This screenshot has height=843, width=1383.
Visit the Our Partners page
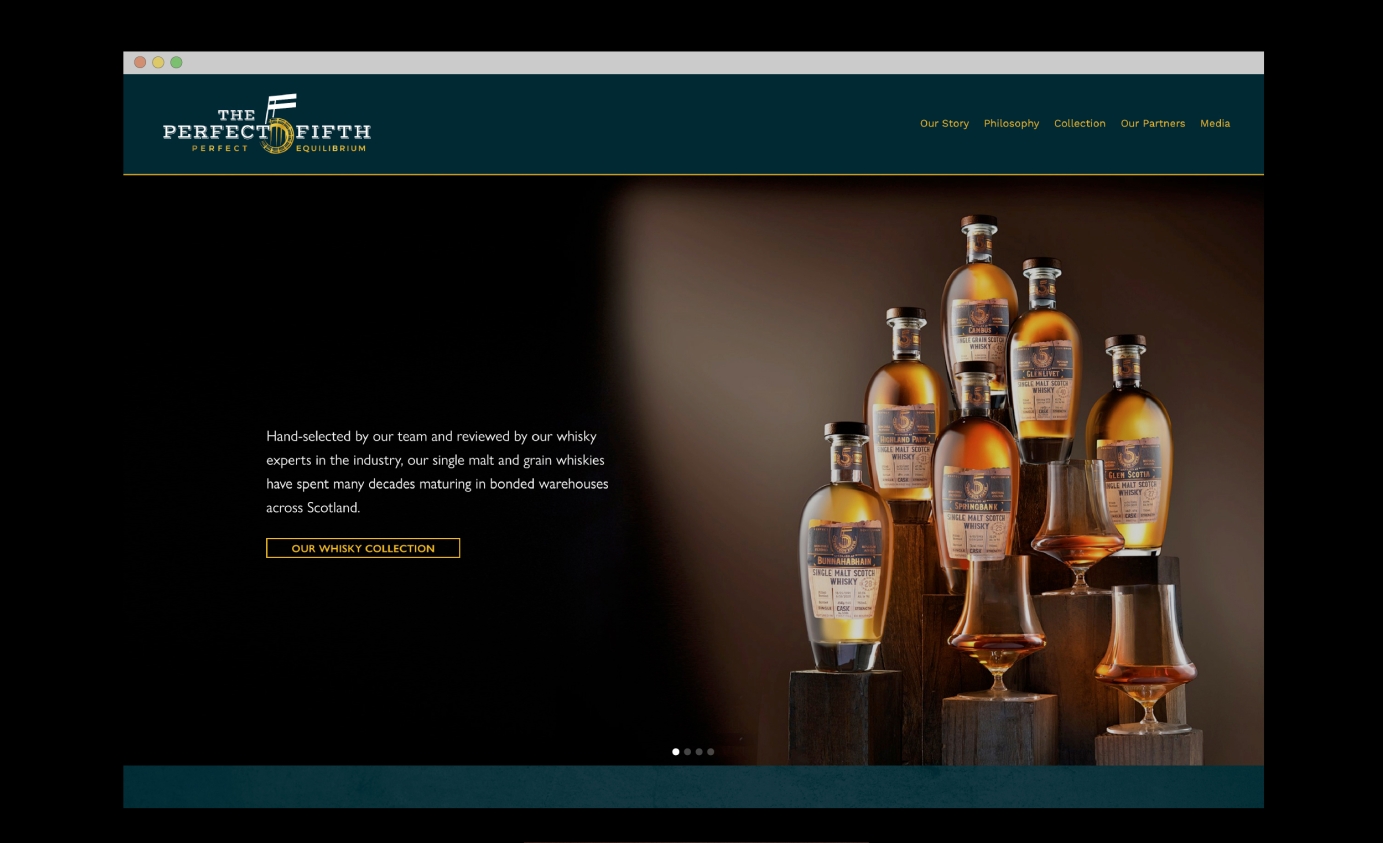pos(1152,124)
